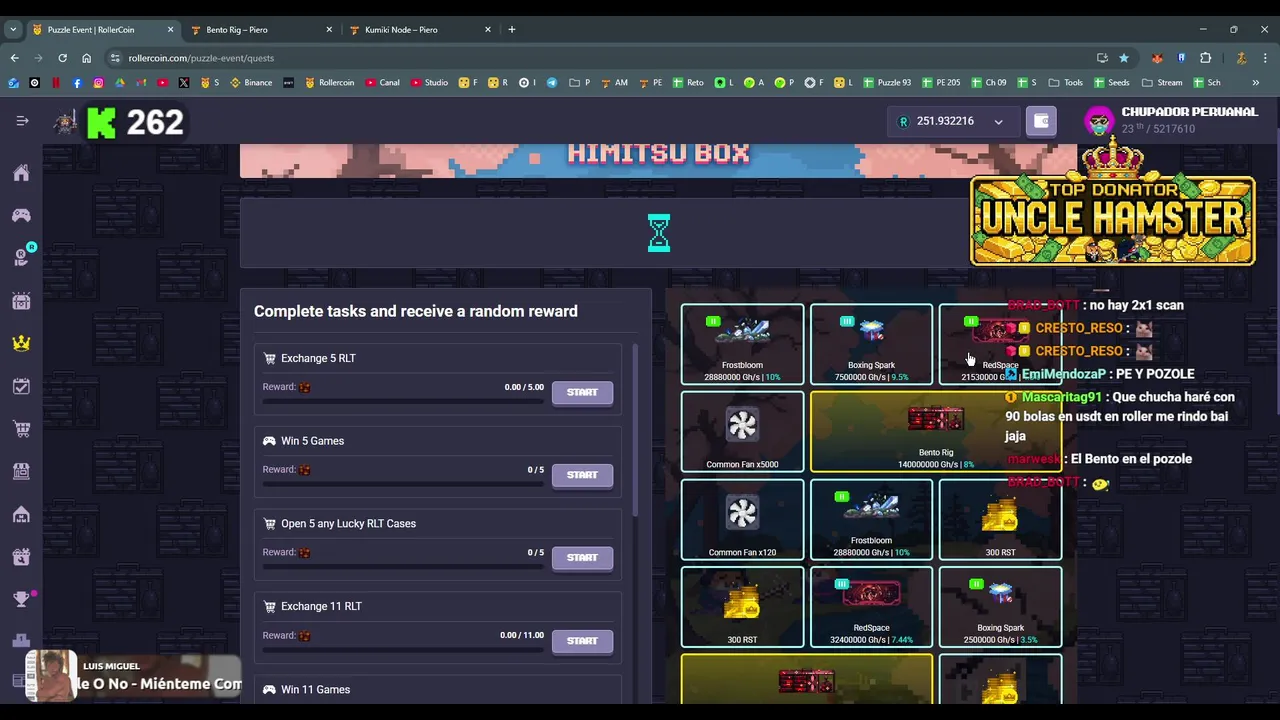Open the Telegram bookmark icon

(552, 83)
